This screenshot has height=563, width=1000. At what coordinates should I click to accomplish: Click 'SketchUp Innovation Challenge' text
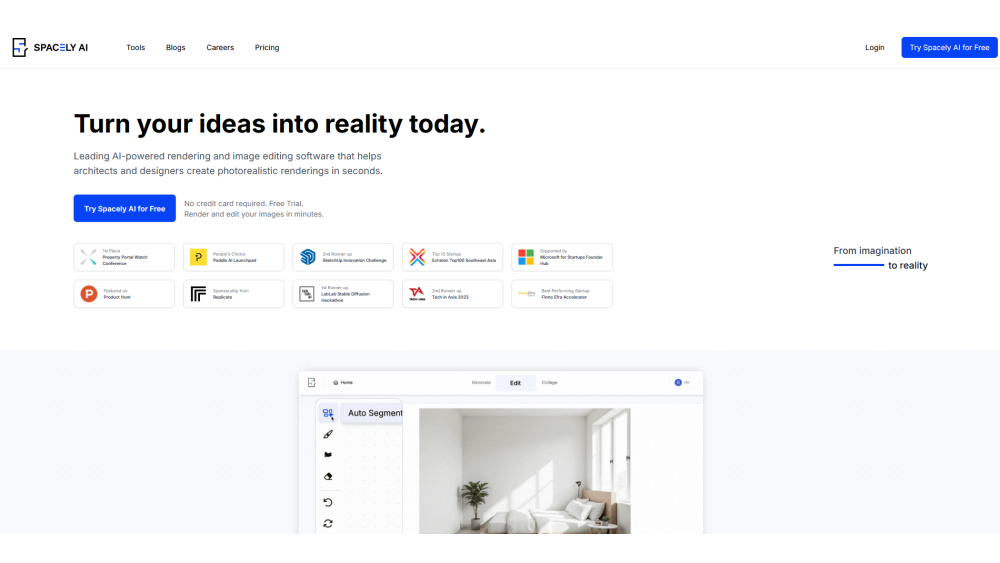pyautogui.click(x=355, y=260)
